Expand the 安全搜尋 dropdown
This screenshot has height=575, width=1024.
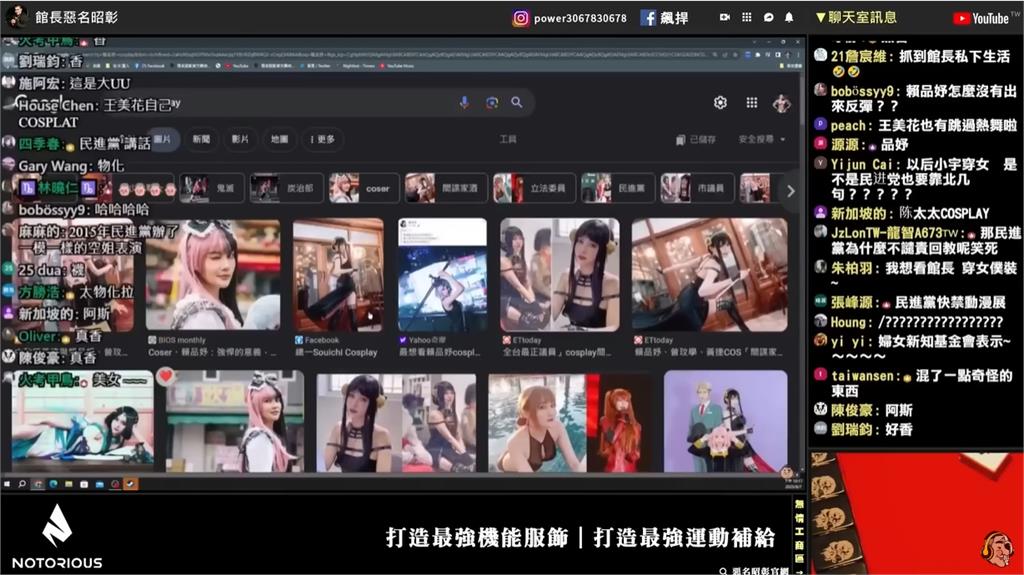coord(762,140)
